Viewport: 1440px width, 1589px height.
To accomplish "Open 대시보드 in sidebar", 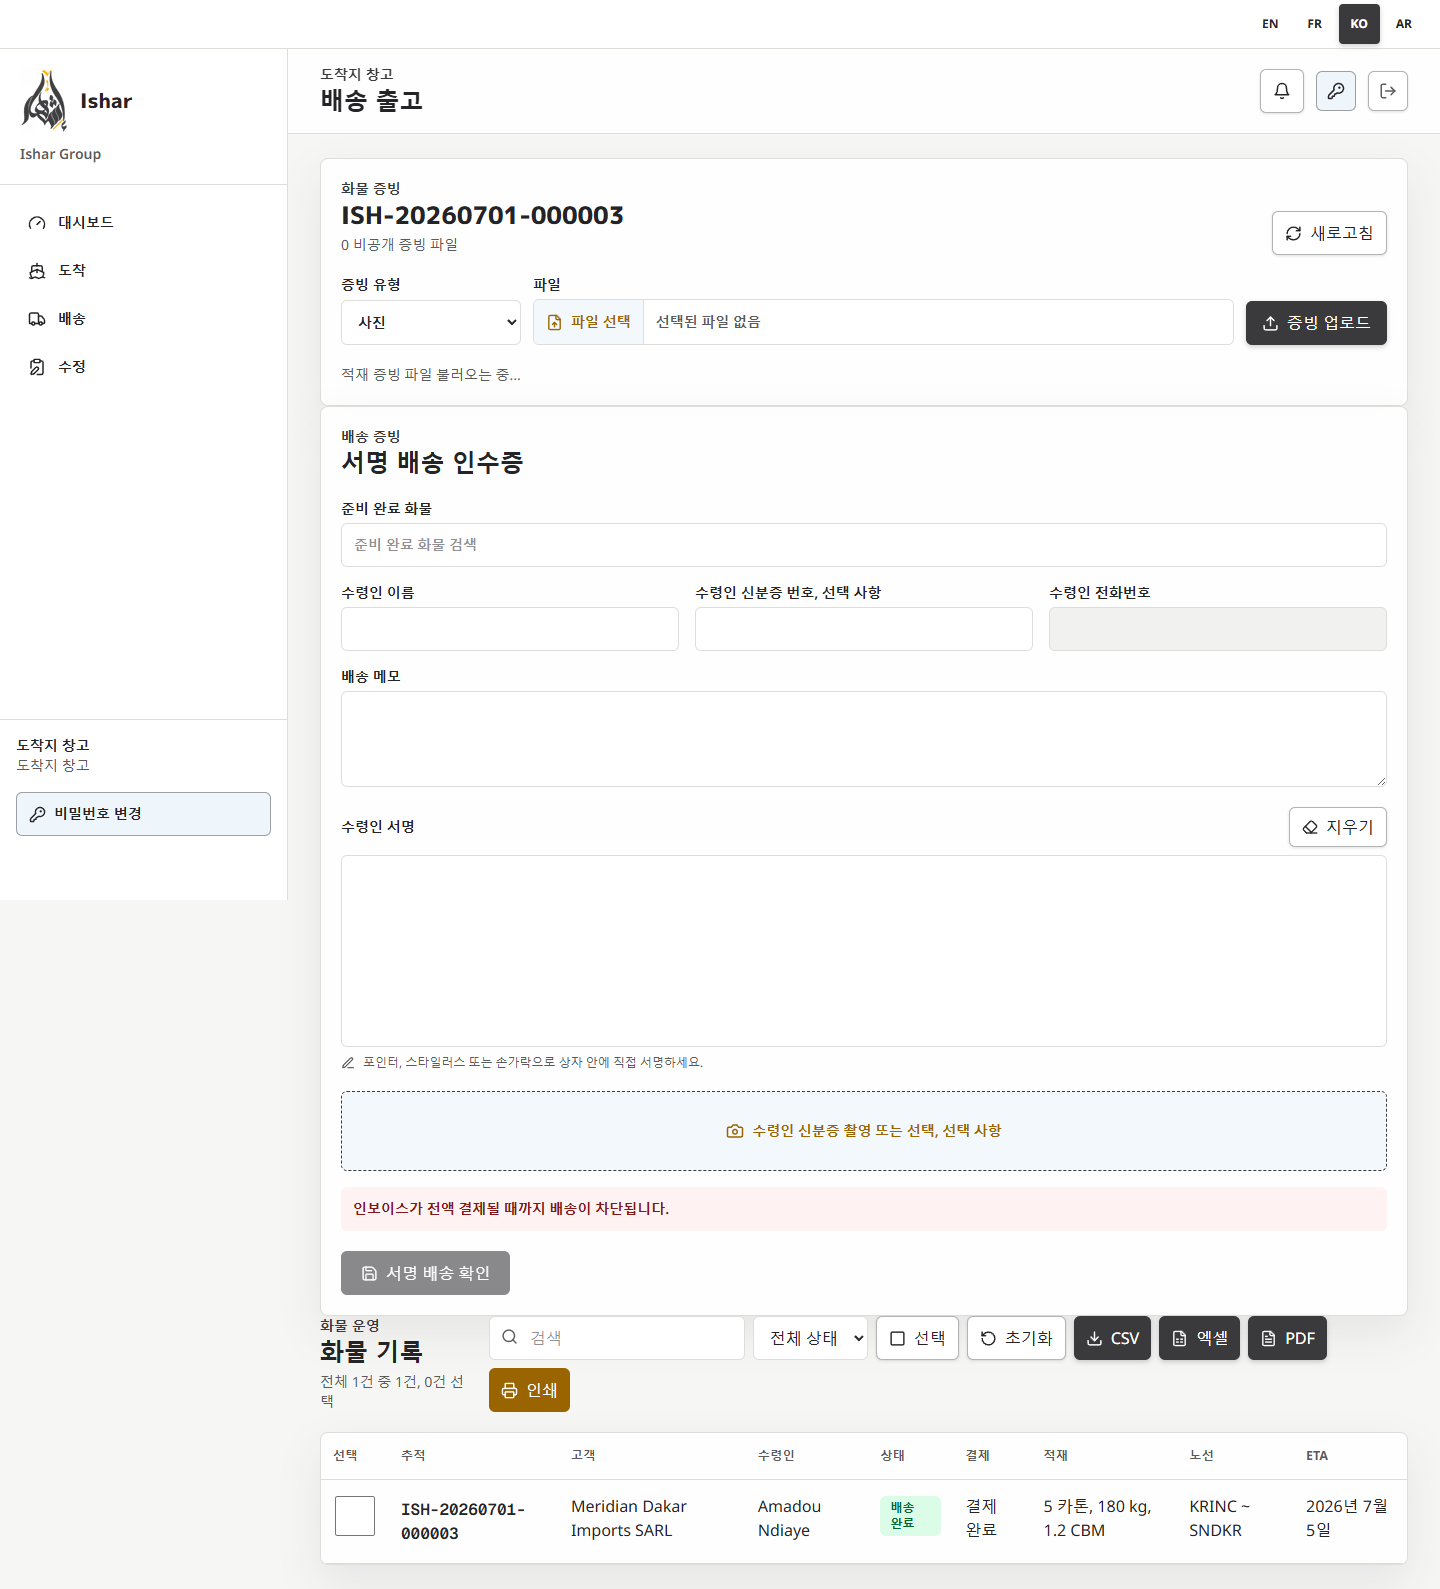I will pyautogui.click(x=143, y=223).
